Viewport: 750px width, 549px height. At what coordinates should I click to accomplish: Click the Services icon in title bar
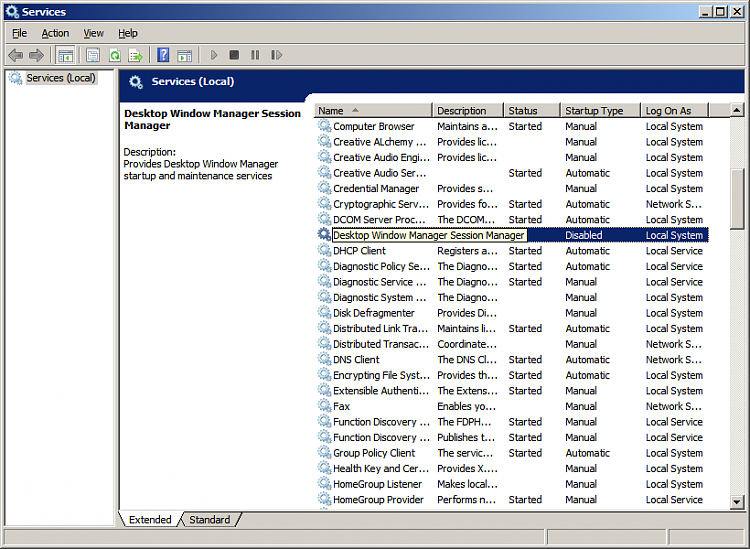click(x=12, y=11)
